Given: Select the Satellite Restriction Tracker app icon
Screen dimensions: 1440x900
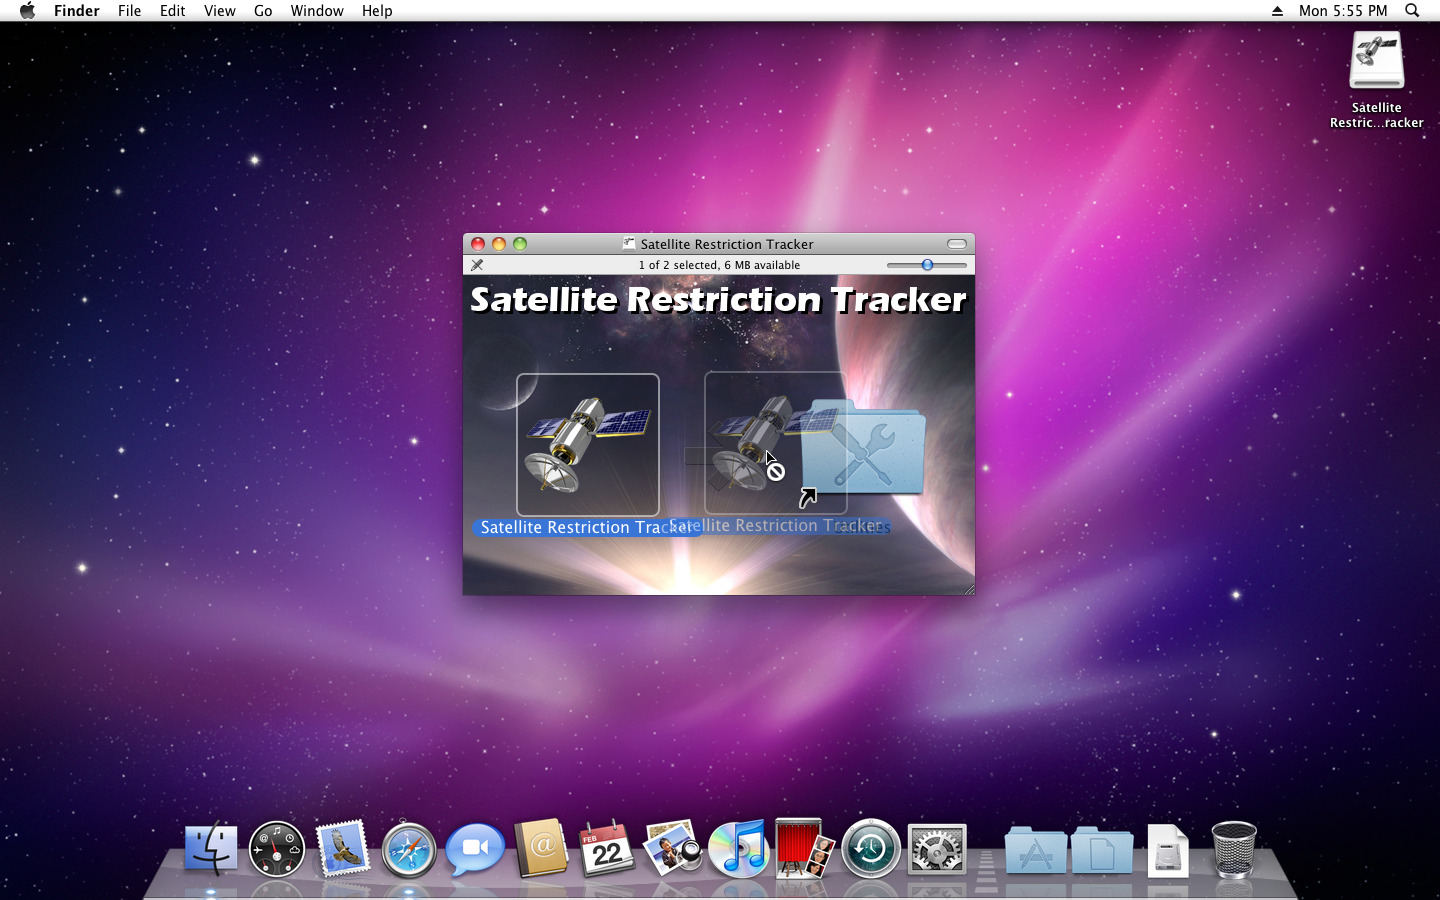Looking at the screenshot, I should pos(587,445).
